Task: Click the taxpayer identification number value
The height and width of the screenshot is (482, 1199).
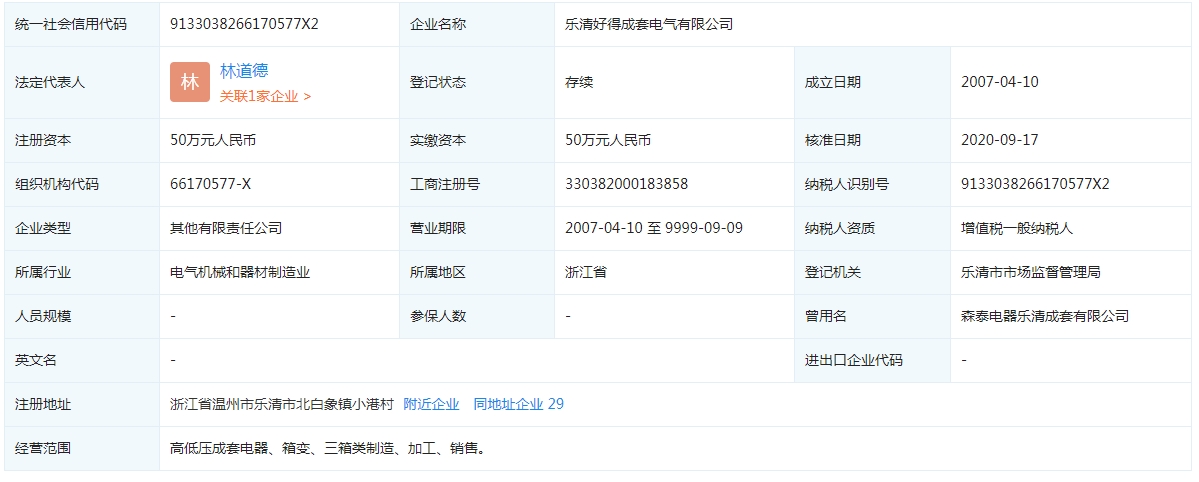Action: [x=1035, y=184]
